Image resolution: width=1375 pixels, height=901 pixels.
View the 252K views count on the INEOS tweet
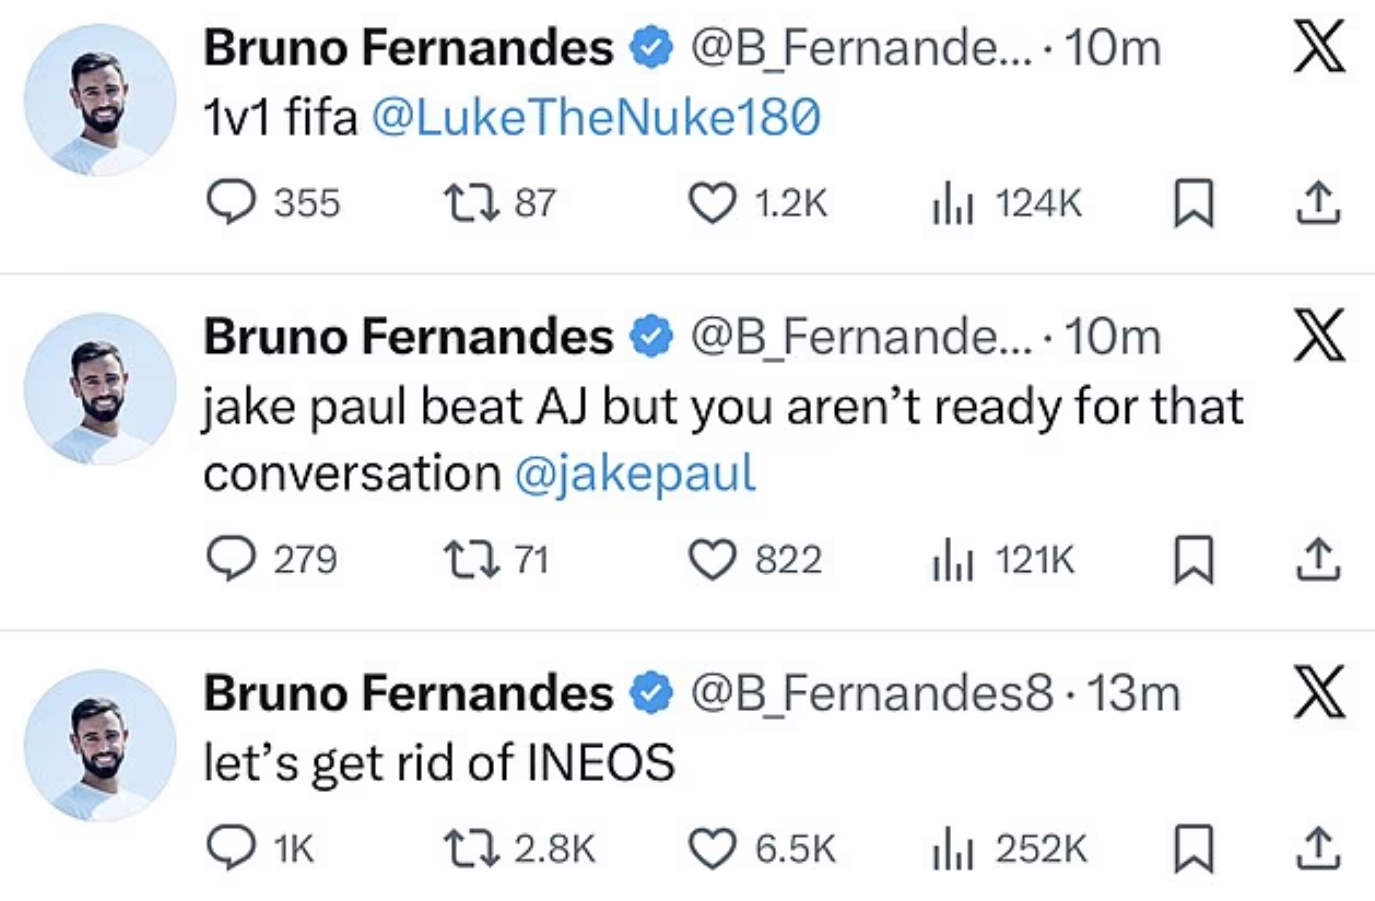tap(1010, 849)
